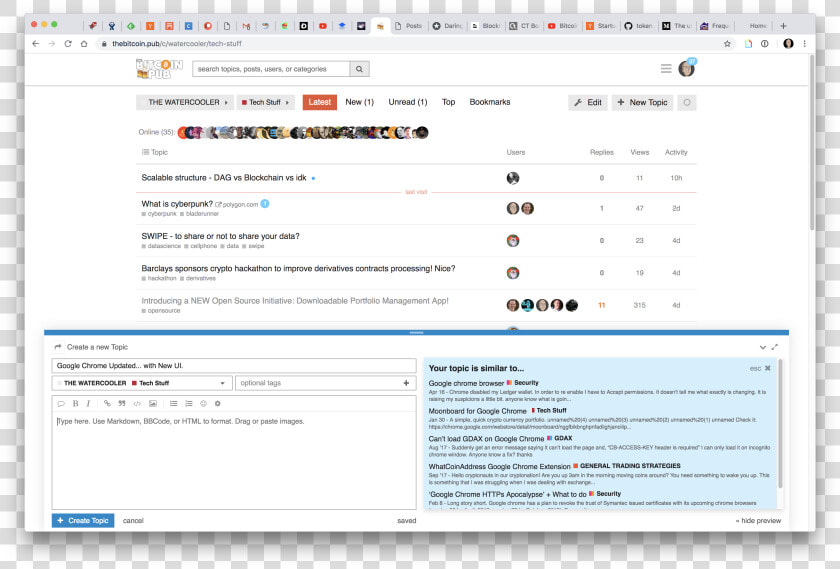Open a new browser tab
This screenshot has width=840, height=569.
pos(783,26)
